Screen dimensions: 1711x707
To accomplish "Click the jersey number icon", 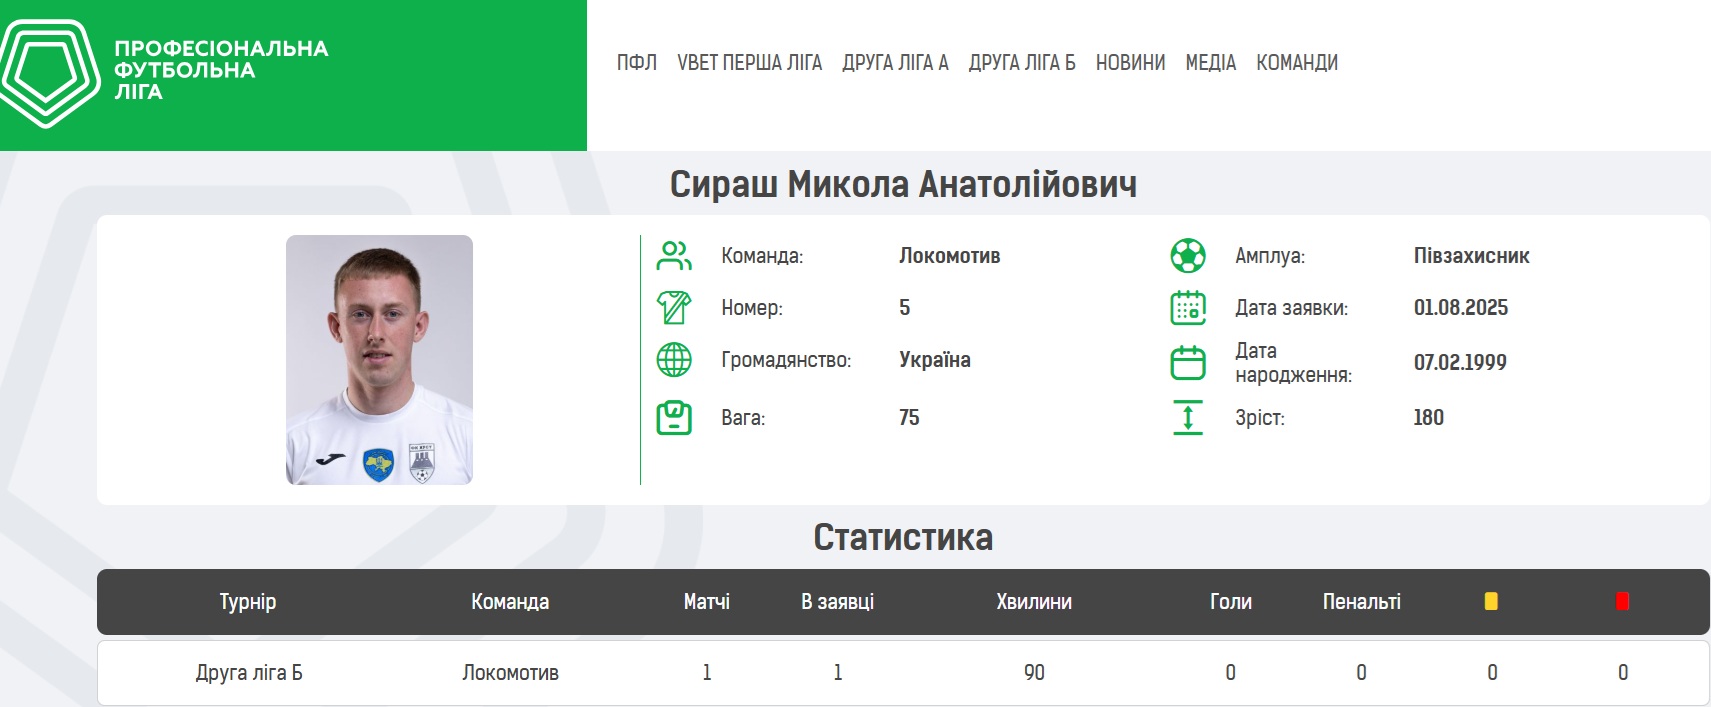I will pos(673,307).
